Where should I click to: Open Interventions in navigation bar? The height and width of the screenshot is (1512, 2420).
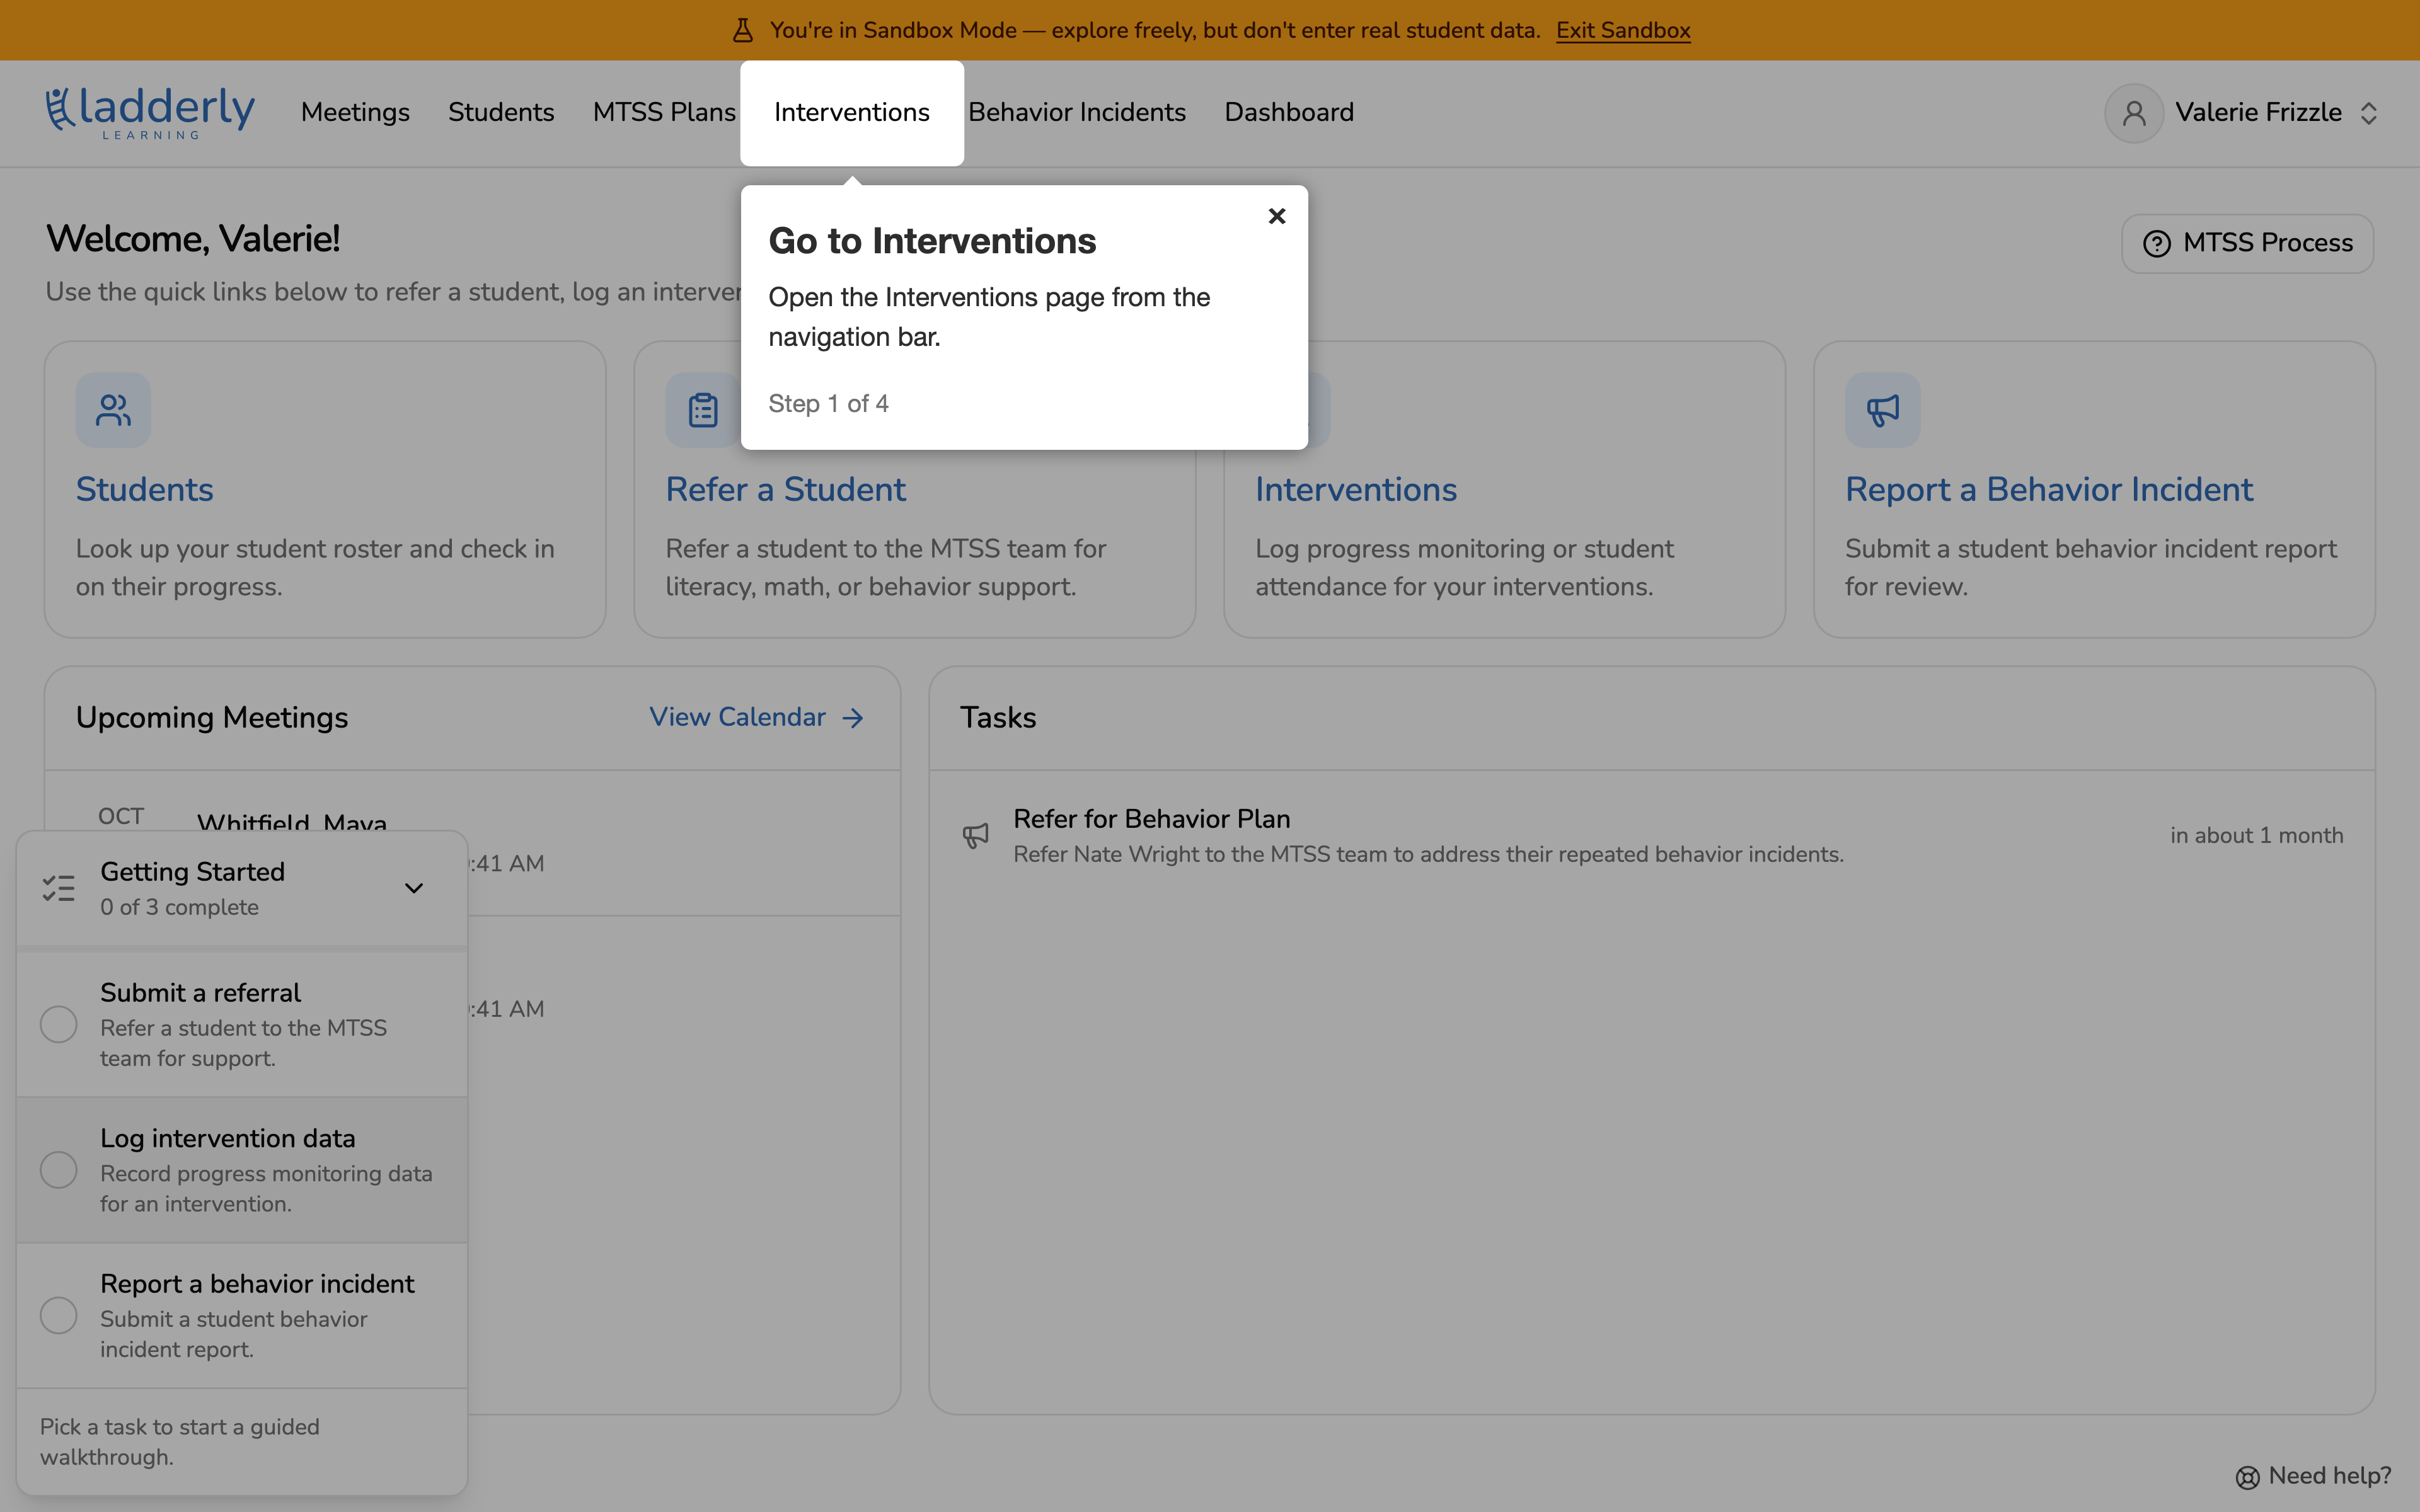(x=852, y=112)
